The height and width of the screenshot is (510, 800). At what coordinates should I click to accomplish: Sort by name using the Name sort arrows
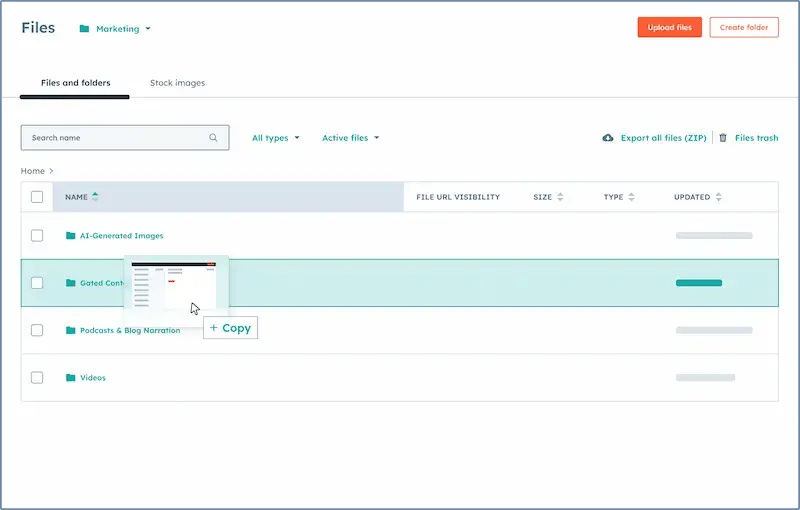pyautogui.click(x=95, y=197)
